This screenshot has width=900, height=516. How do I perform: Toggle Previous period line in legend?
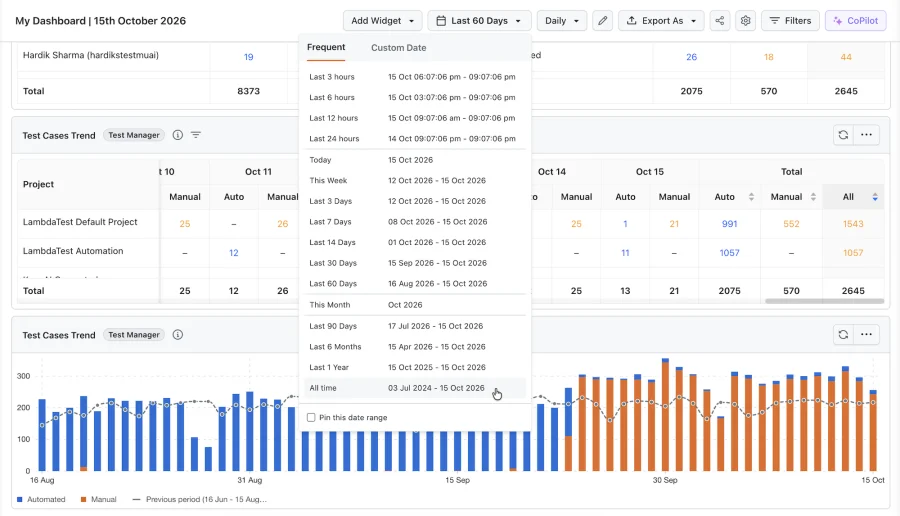click(200, 499)
